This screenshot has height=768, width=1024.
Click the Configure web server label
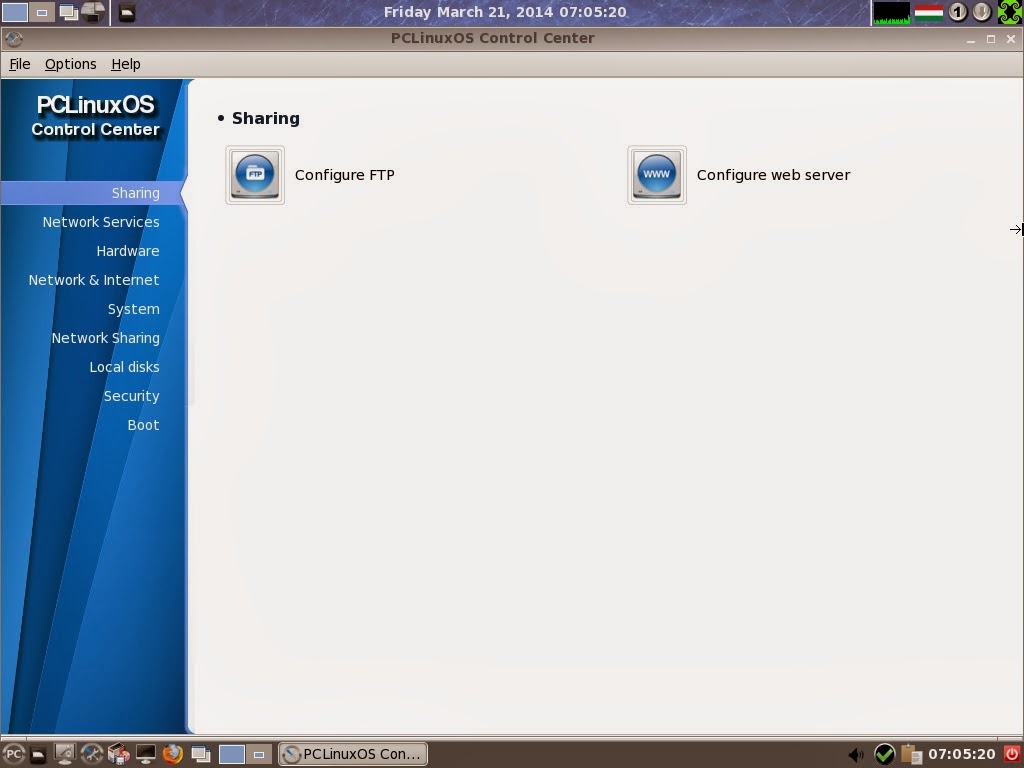pos(773,175)
